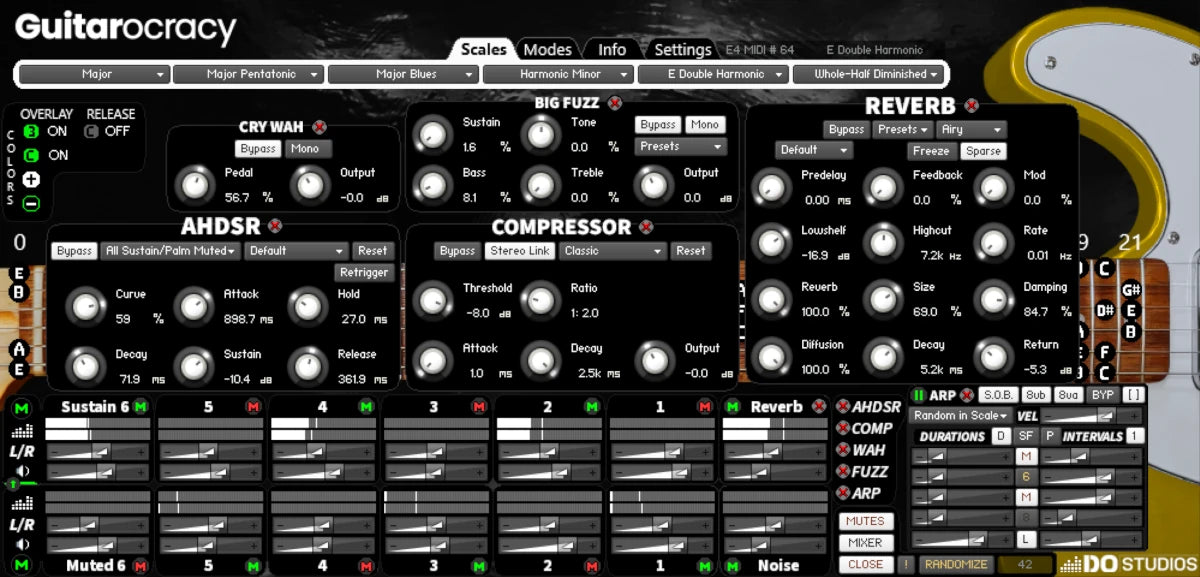This screenshot has height=577, width=1200.
Task: Close the Cry Wah panel with red X
Action: pos(319,127)
